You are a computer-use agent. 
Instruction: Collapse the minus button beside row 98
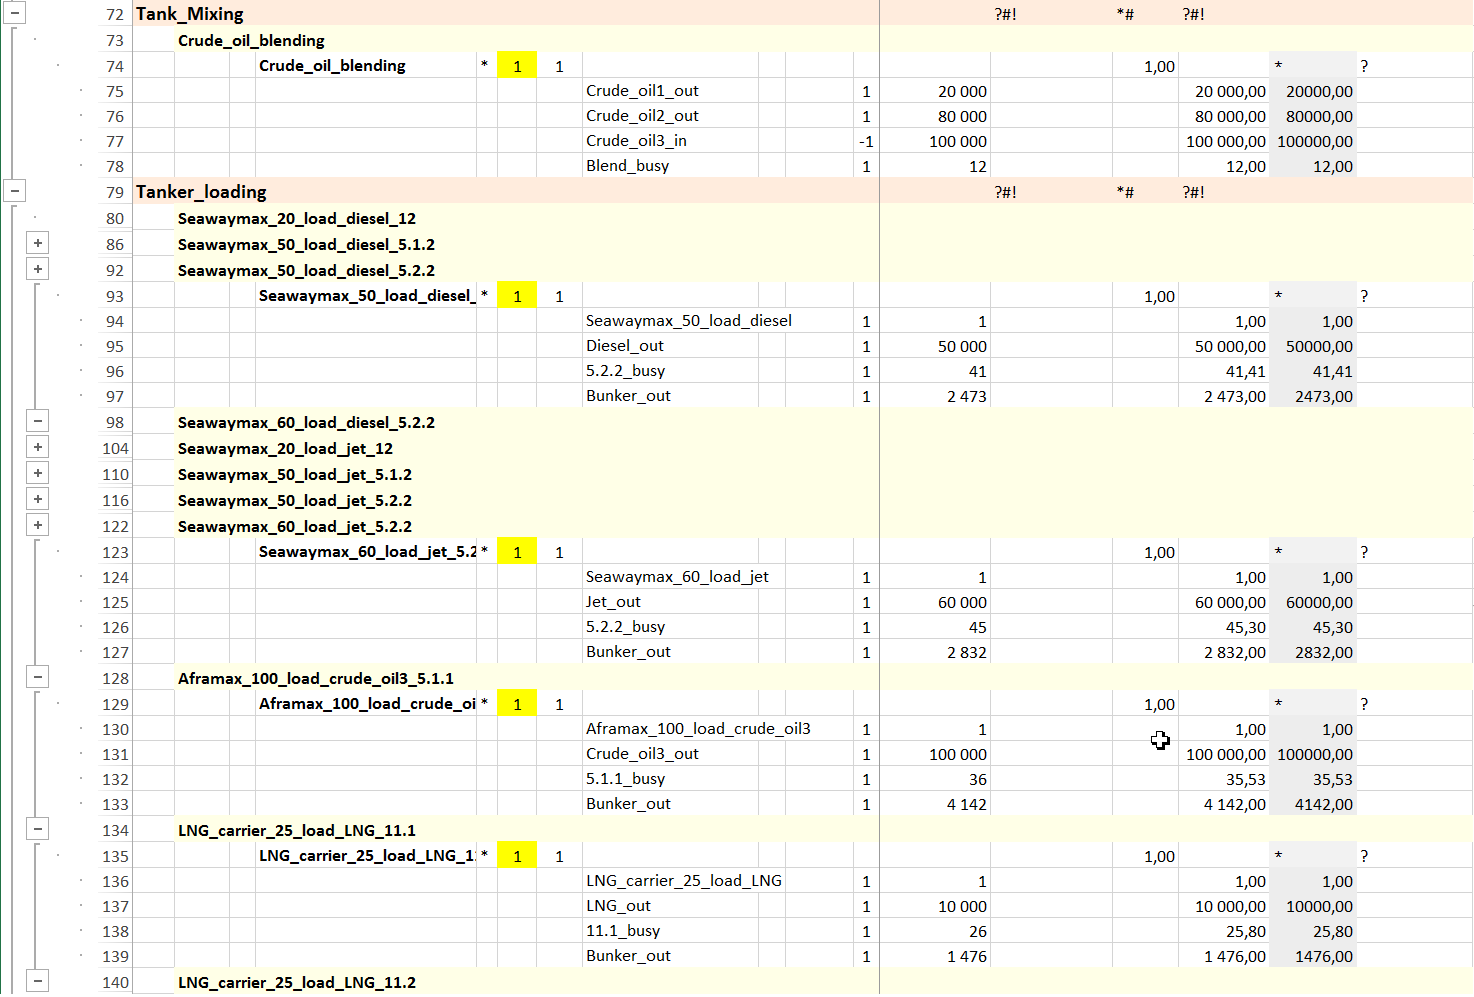37,421
